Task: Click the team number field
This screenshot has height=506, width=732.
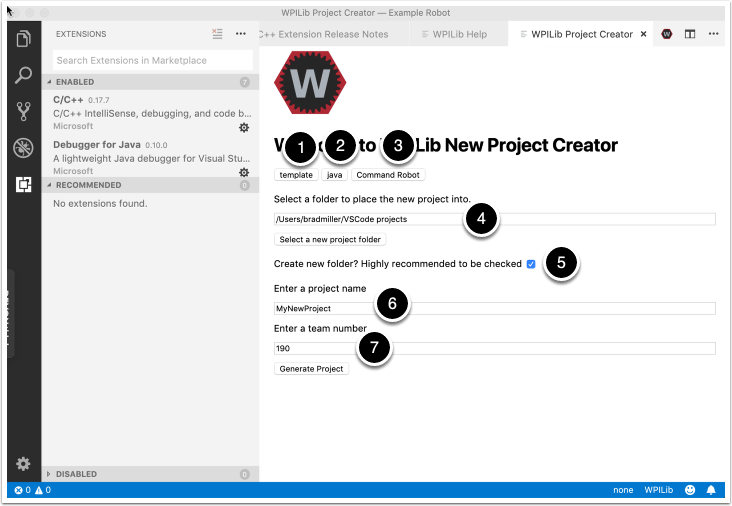Action: point(494,348)
